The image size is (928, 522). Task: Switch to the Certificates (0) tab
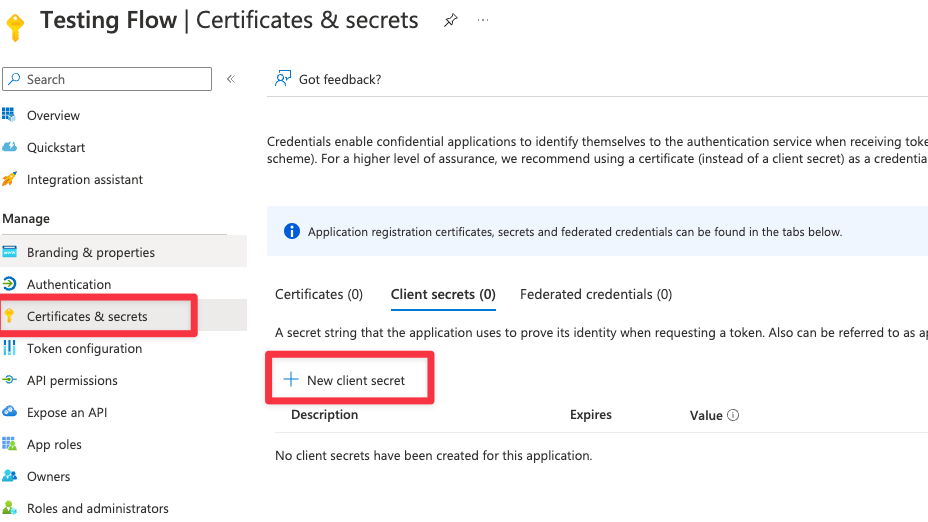click(x=318, y=294)
